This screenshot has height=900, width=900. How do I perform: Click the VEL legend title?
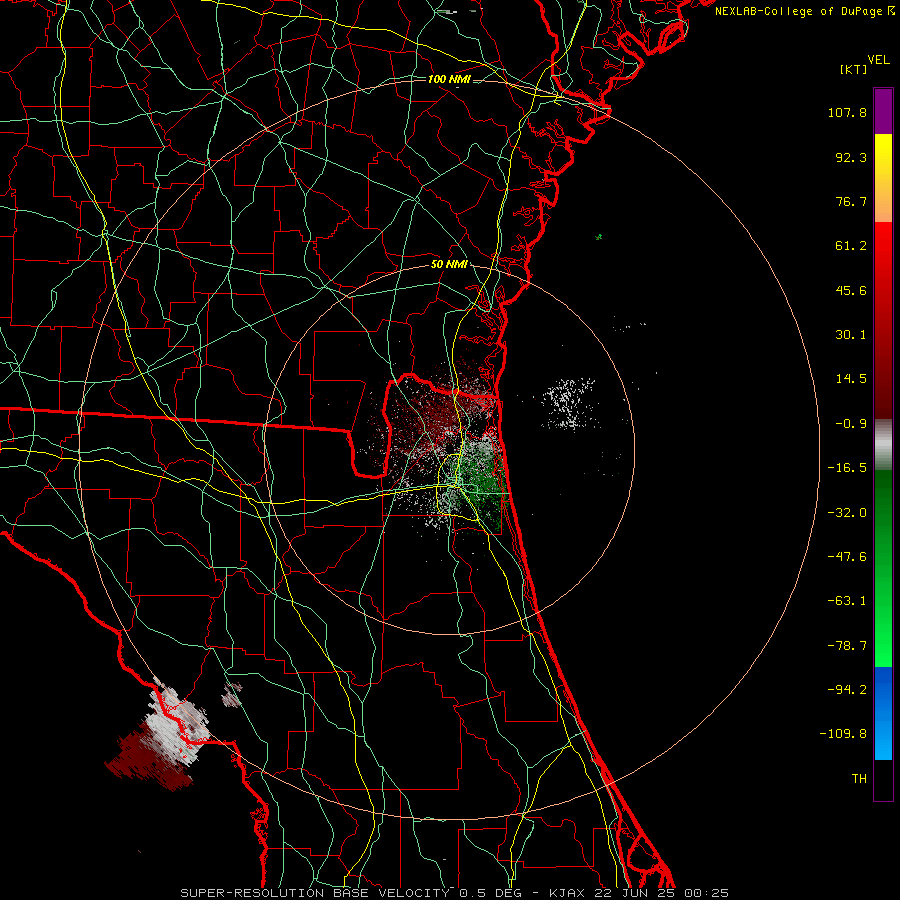[x=878, y=60]
